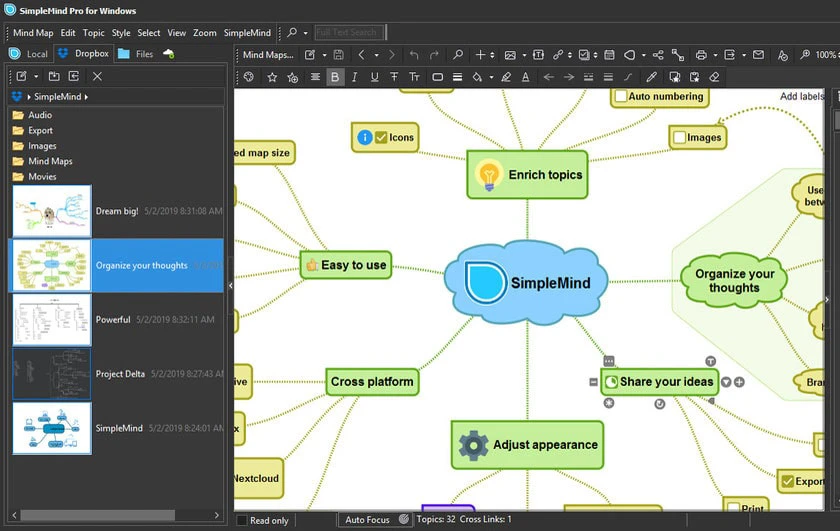Click the envelope mail icon
This screenshot has height=531, width=840.
tap(758, 55)
